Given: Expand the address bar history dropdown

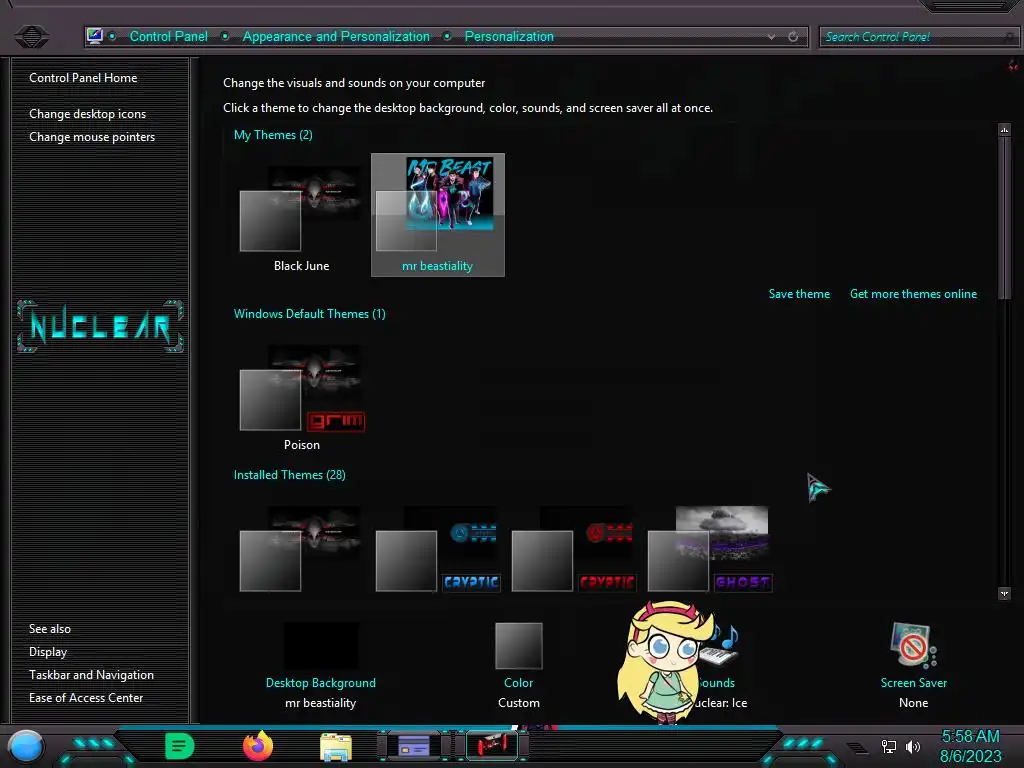Looking at the screenshot, I should click(x=771, y=37).
